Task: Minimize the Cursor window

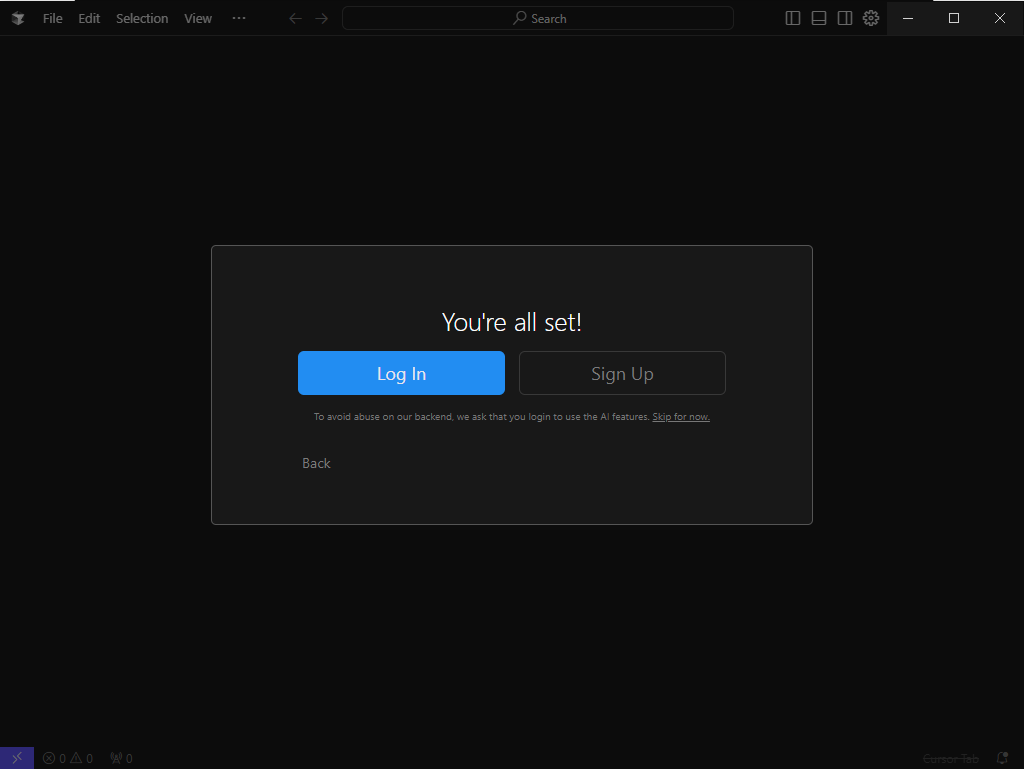Action: click(x=908, y=18)
